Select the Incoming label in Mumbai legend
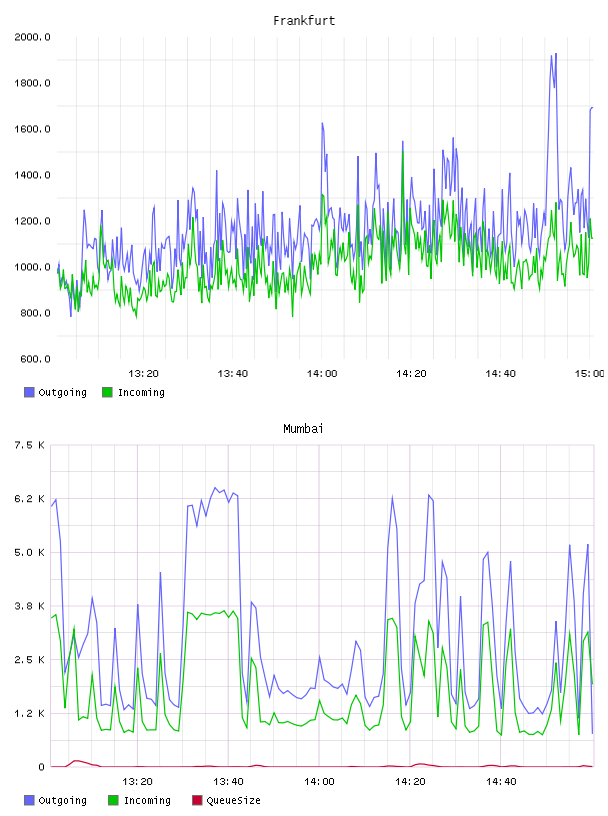608x816 pixels. coord(147,800)
